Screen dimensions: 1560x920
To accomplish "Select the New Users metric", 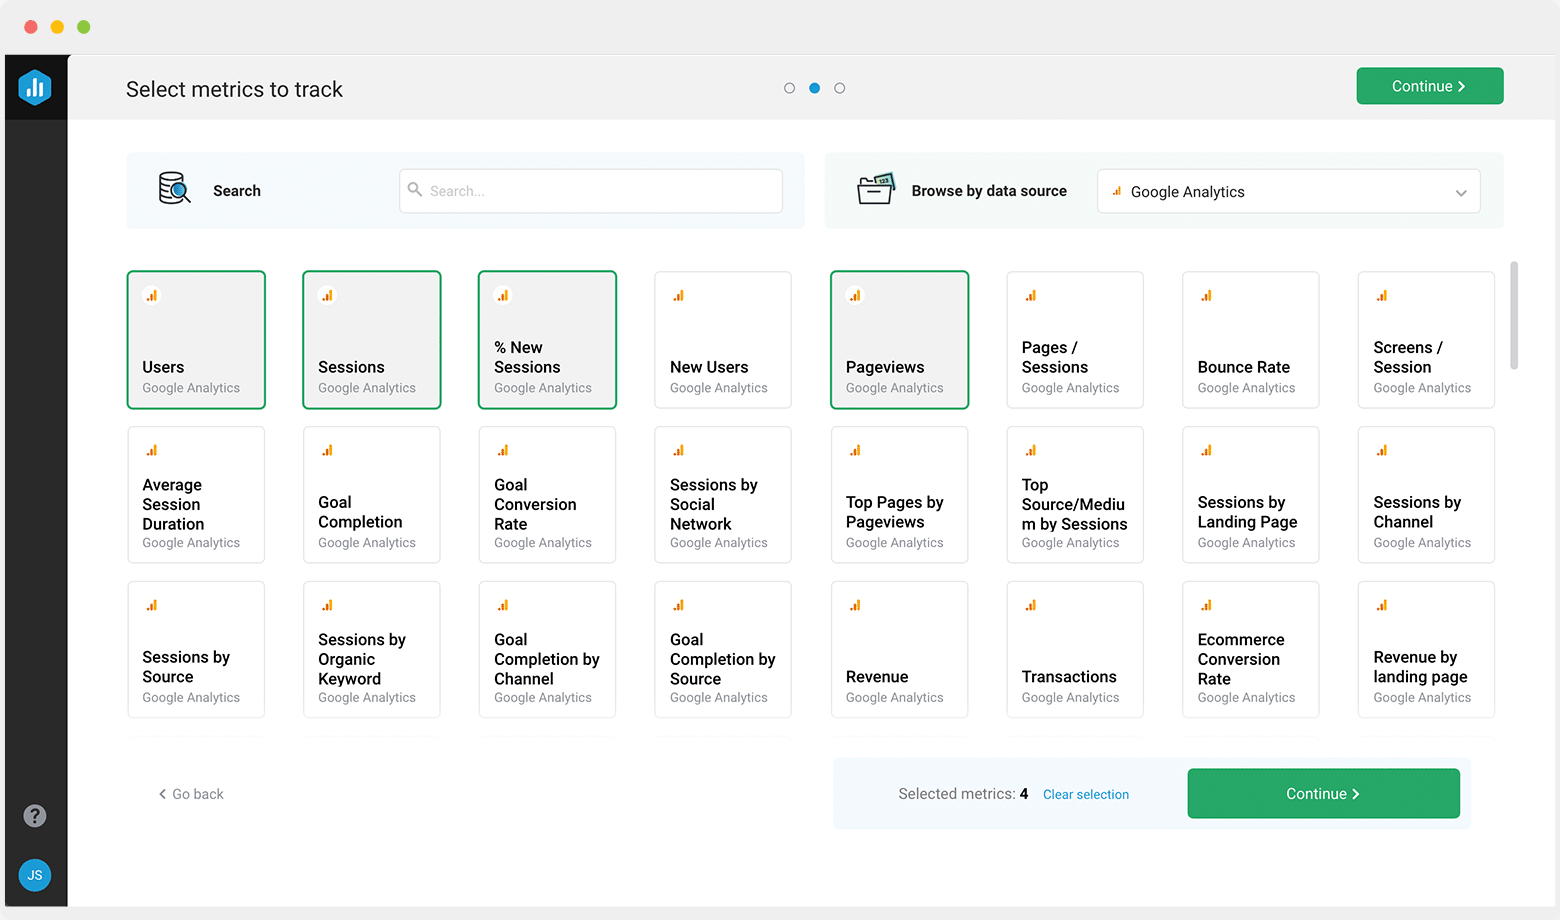I will click(x=723, y=340).
